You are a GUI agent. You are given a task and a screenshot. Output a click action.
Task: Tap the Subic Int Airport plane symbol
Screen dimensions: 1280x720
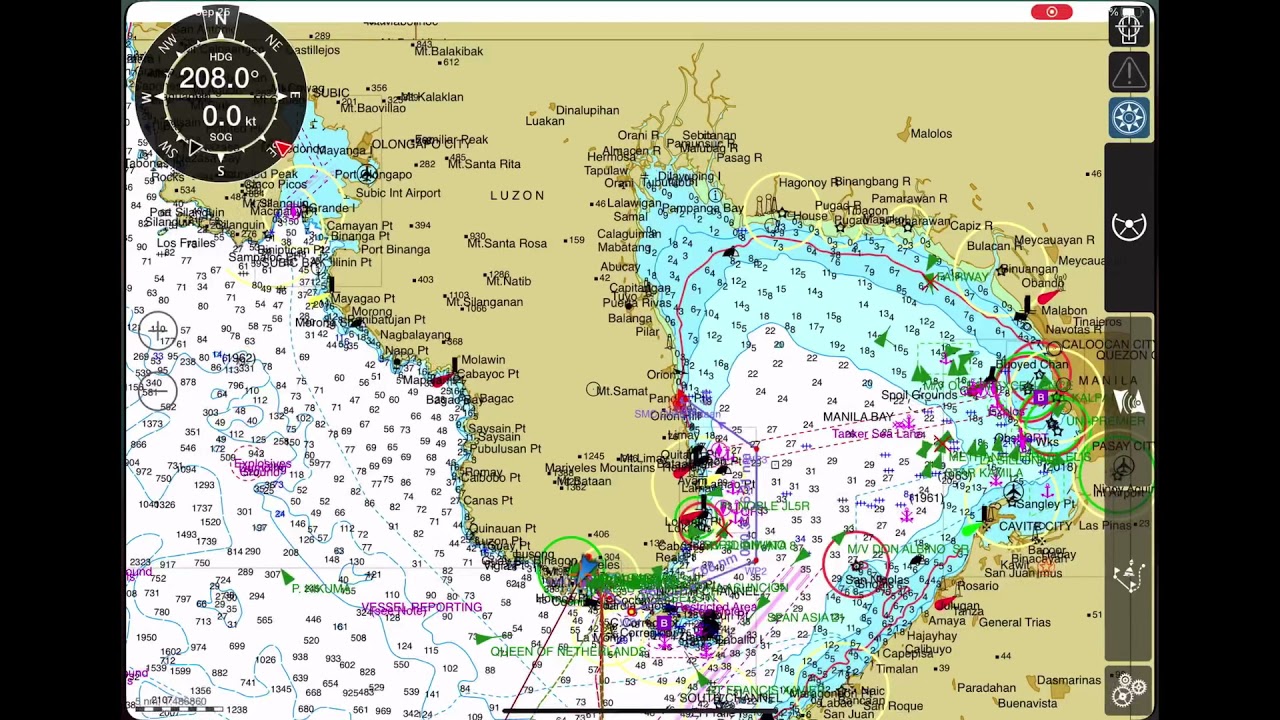point(368,175)
